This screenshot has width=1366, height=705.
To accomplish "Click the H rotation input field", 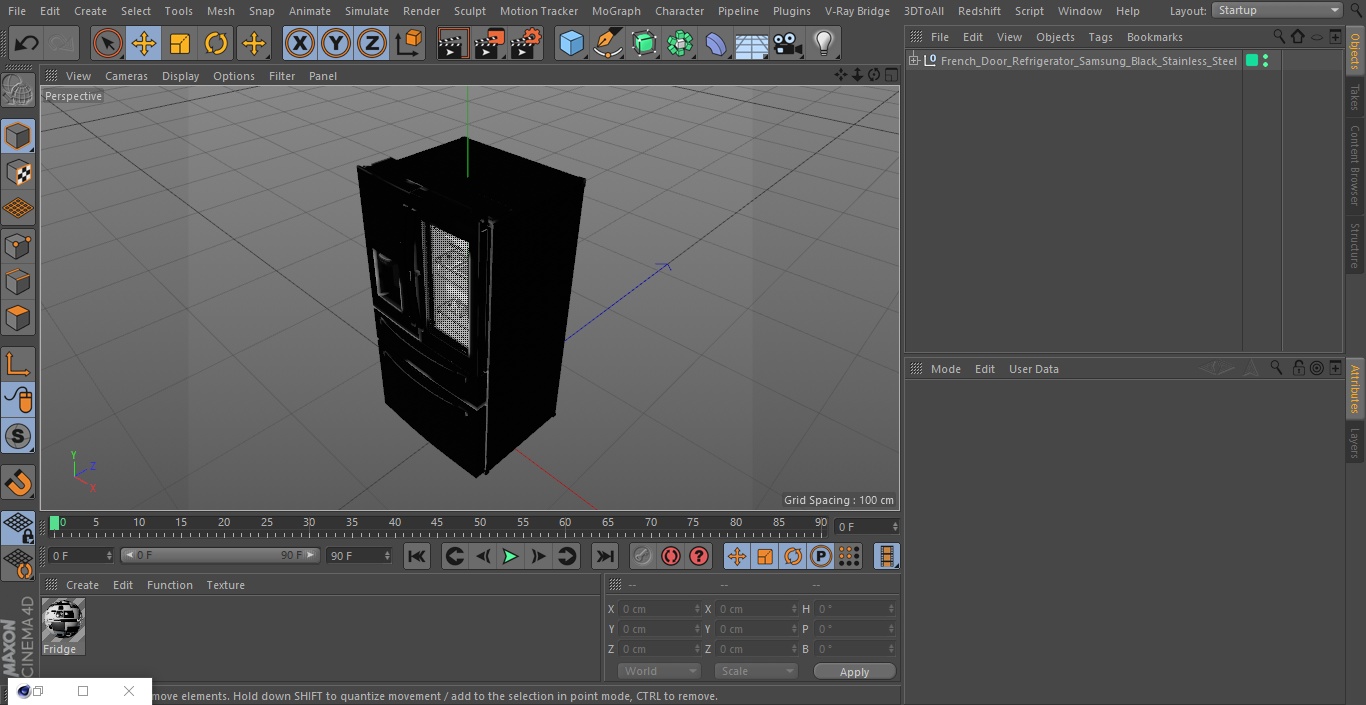I will 855,609.
